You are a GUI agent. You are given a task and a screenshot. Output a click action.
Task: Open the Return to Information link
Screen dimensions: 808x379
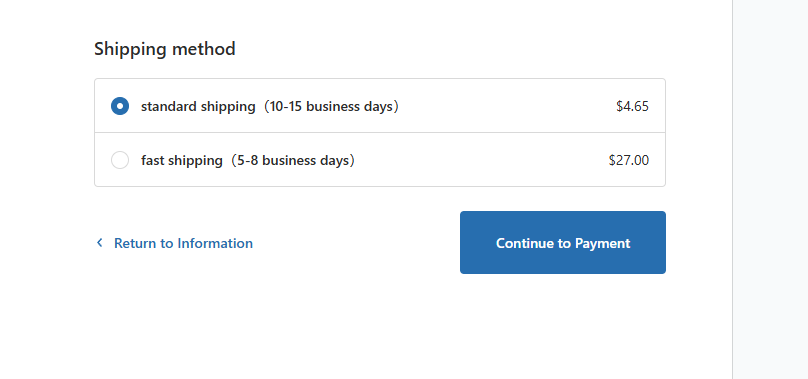tap(174, 243)
